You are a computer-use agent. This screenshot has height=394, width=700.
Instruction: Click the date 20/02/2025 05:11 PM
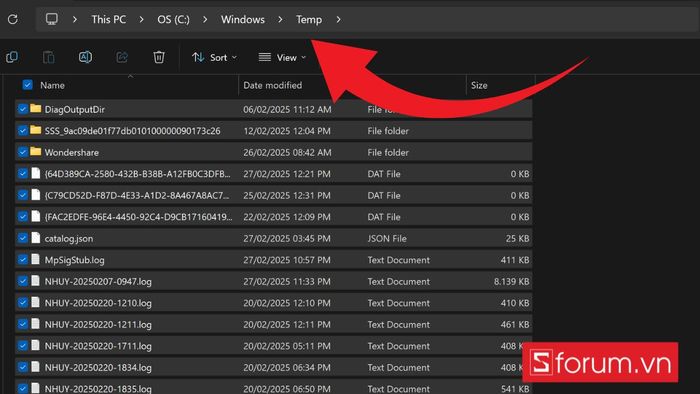pyautogui.click(x=287, y=346)
